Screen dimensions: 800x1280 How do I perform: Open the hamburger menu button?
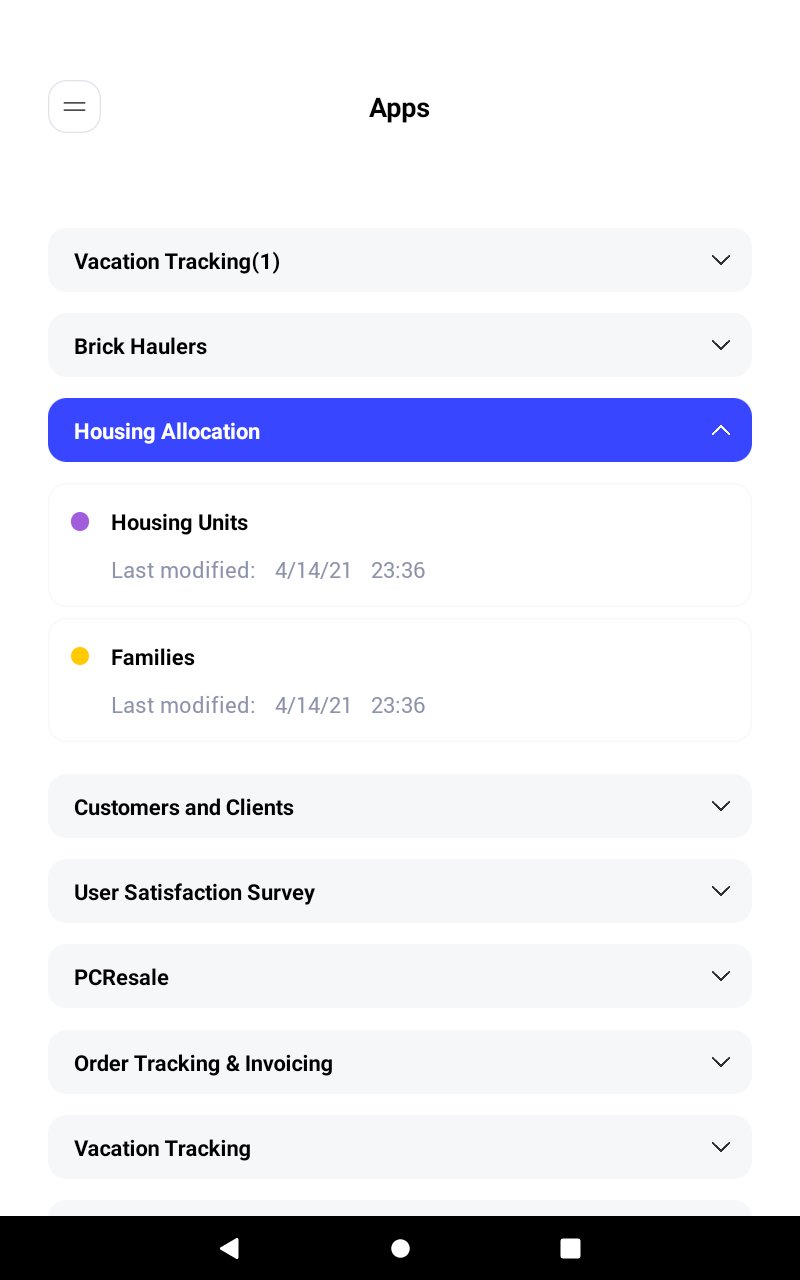(x=74, y=107)
